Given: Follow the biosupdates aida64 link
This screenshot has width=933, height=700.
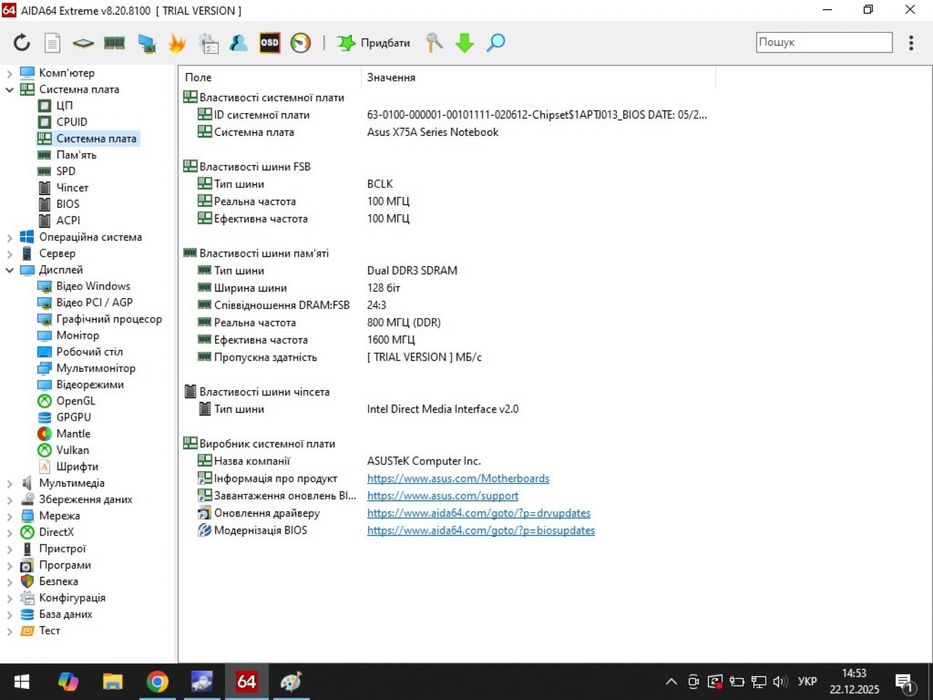Looking at the screenshot, I should click(481, 530).
